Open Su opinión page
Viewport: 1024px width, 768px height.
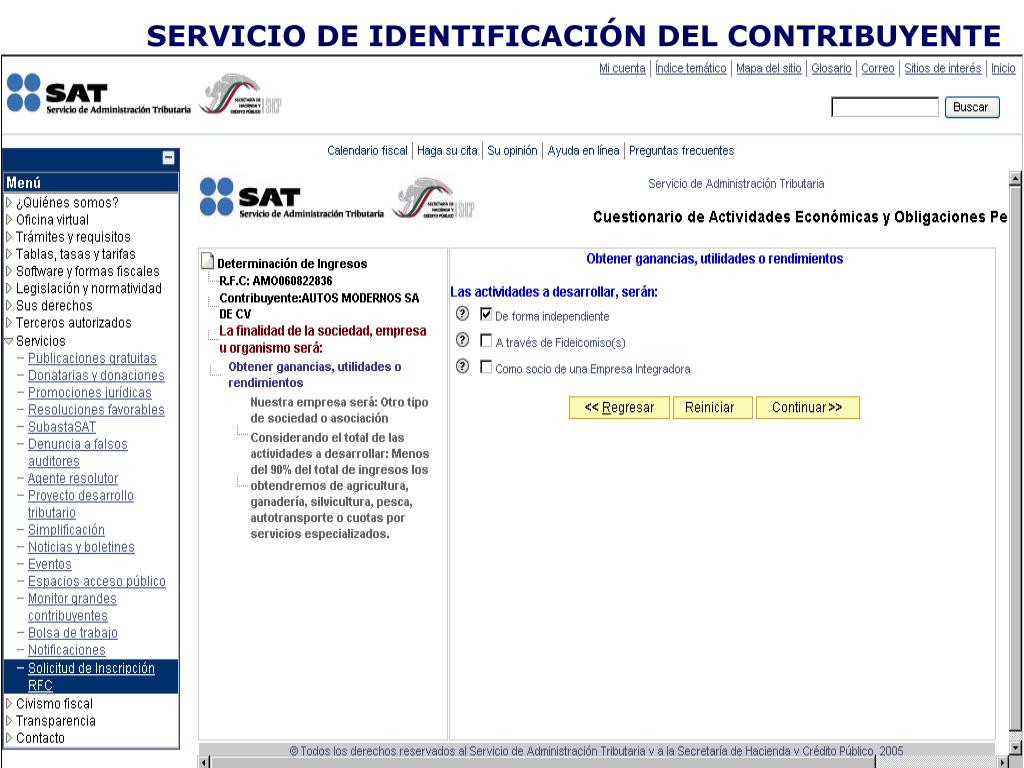pos(512,151)
